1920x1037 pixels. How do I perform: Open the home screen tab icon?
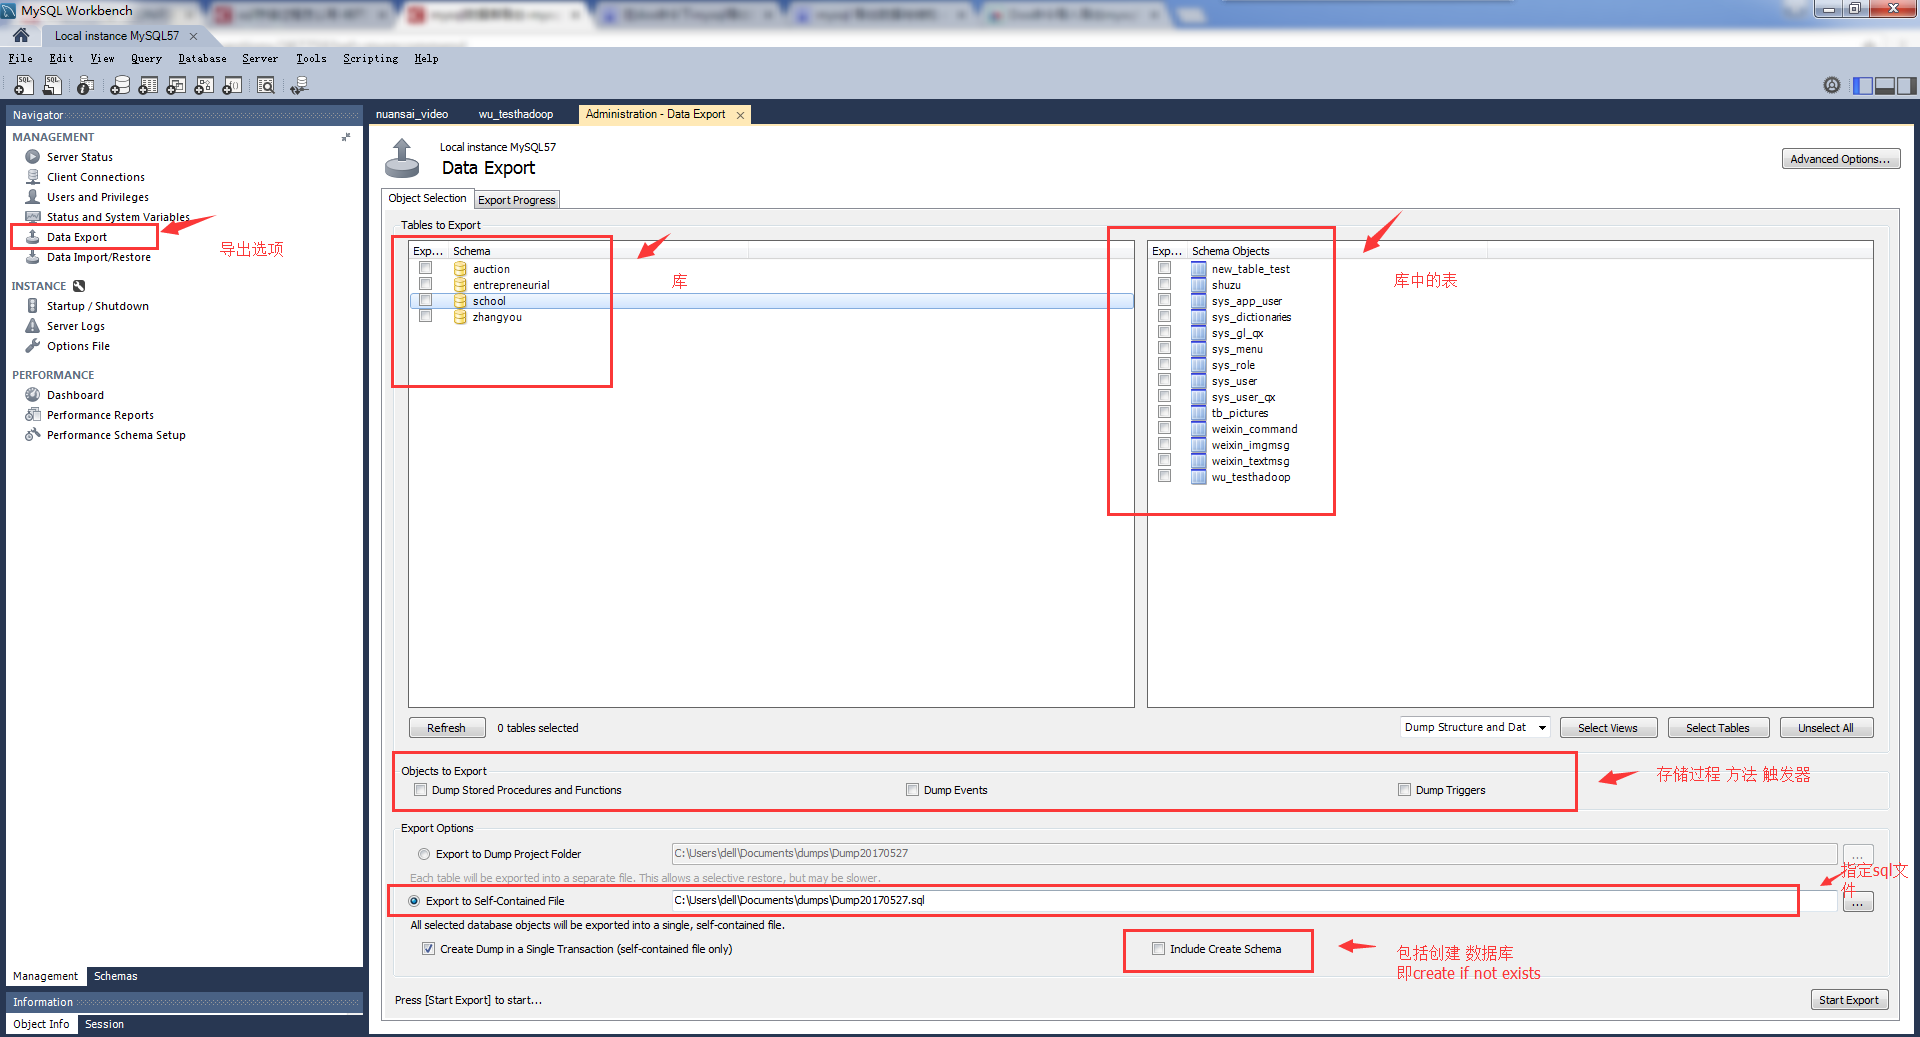click(x=21, y=35)
